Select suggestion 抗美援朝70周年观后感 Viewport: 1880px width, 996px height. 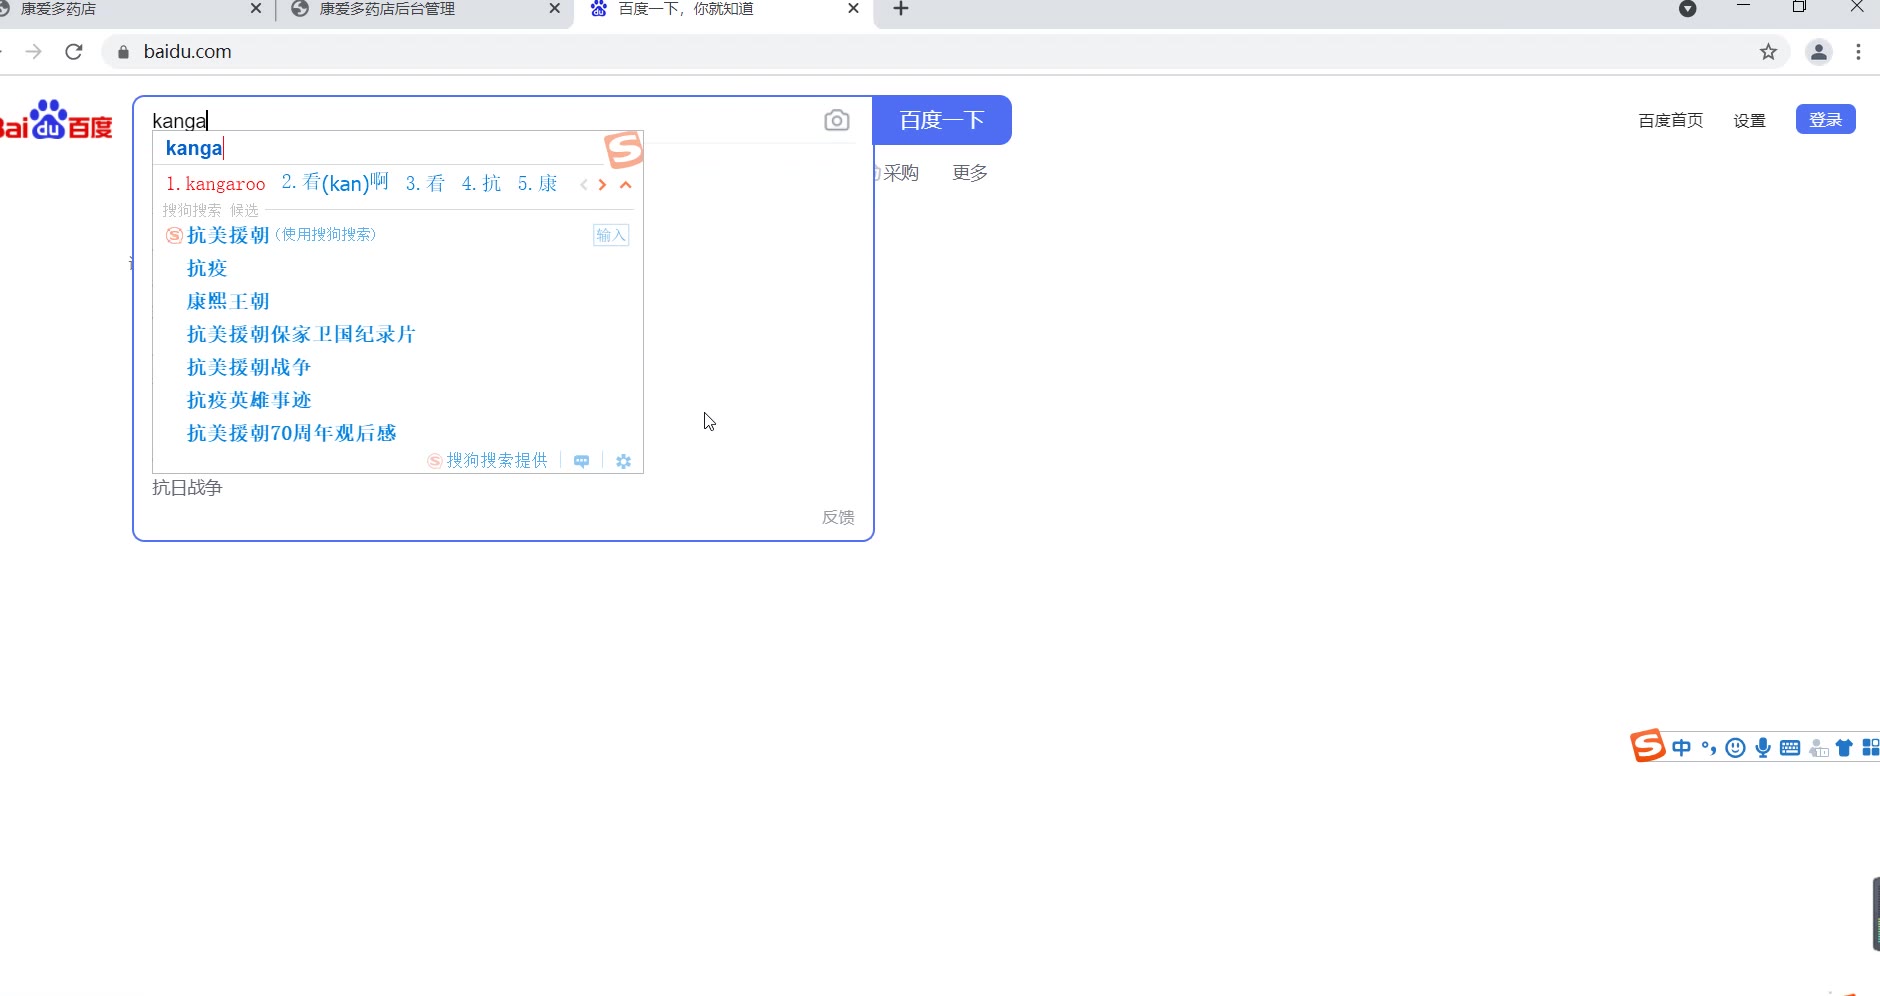(291, 433)
